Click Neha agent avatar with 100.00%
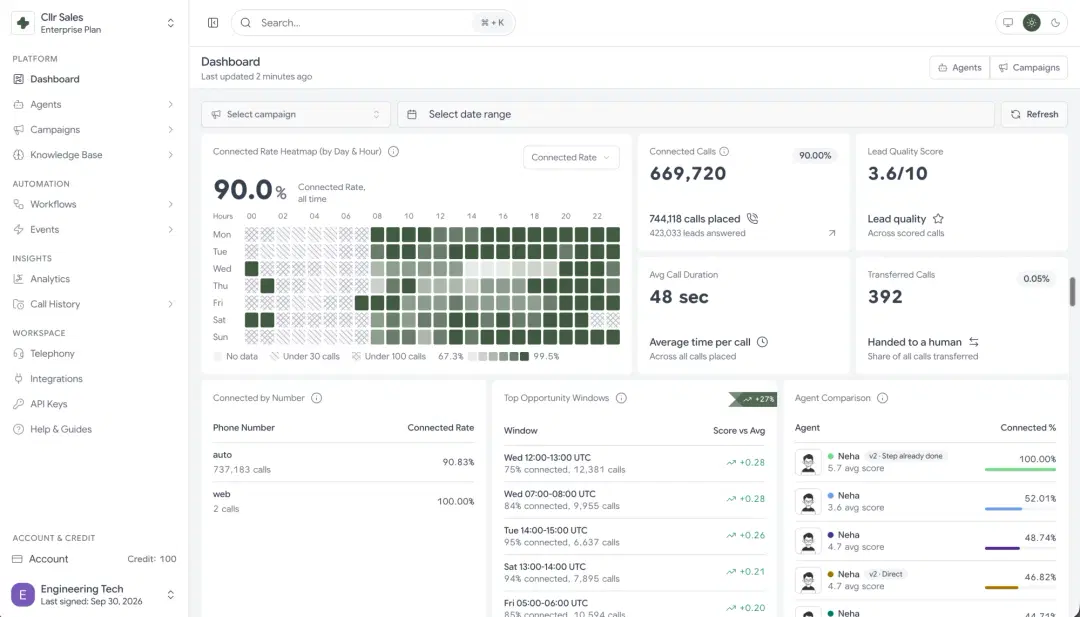 (808, 462)
